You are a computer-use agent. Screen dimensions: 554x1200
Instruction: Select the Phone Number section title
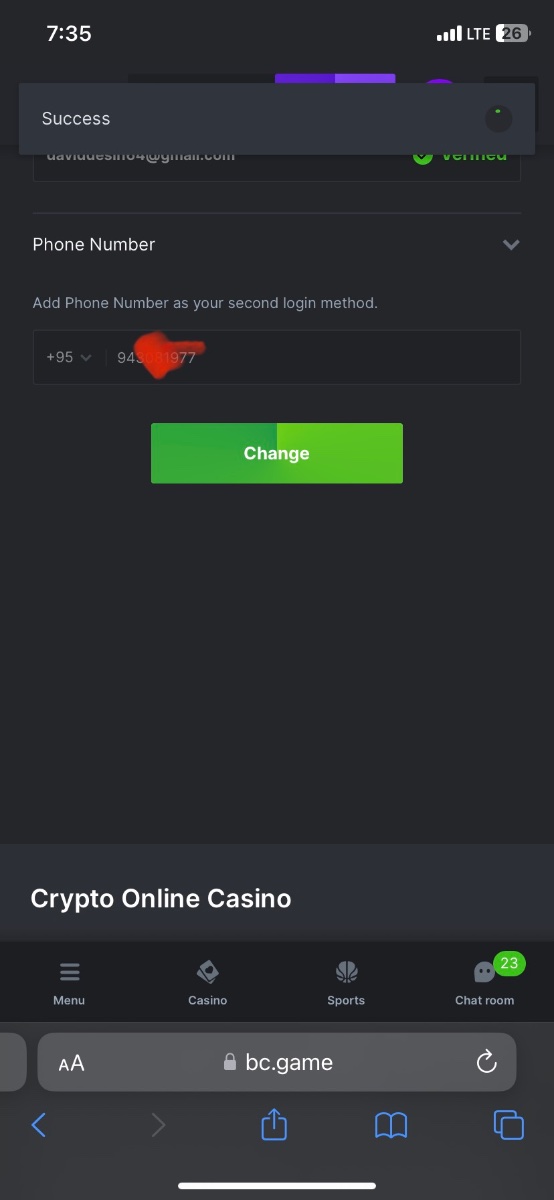[x=94, y=244]
